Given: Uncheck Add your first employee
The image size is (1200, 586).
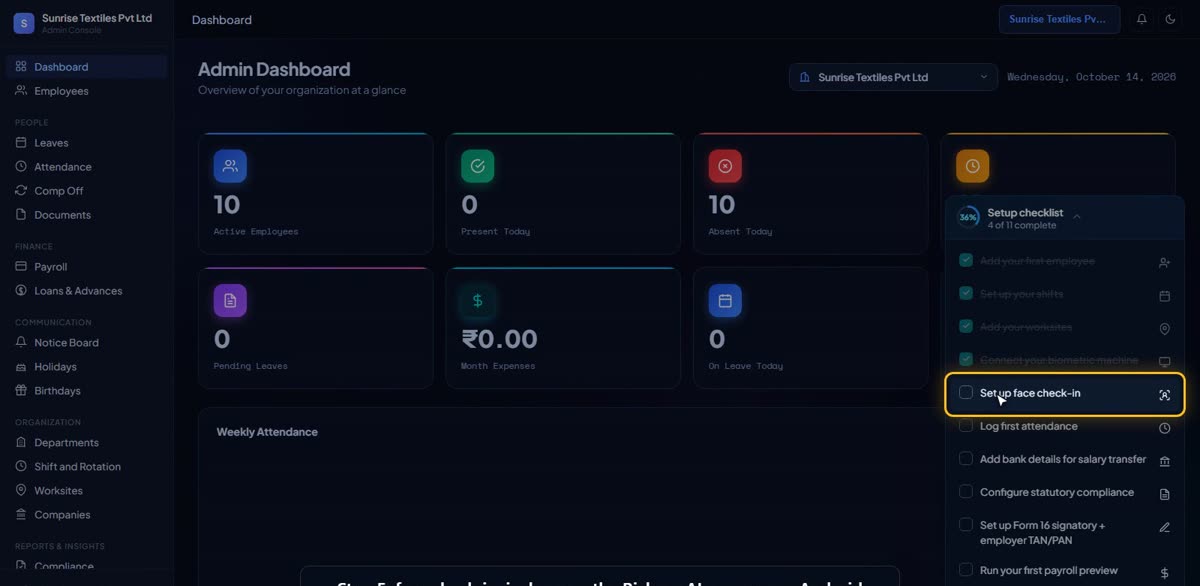Looking at the screenshot, I should [x=966, y=260].
